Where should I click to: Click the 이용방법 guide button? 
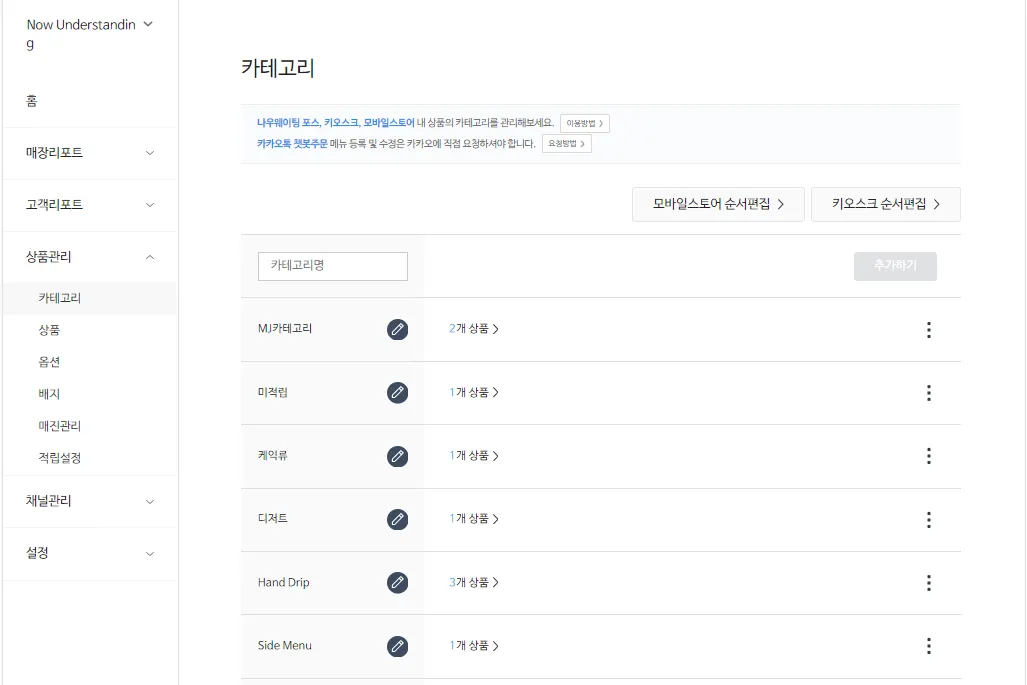tap(584, 123)
